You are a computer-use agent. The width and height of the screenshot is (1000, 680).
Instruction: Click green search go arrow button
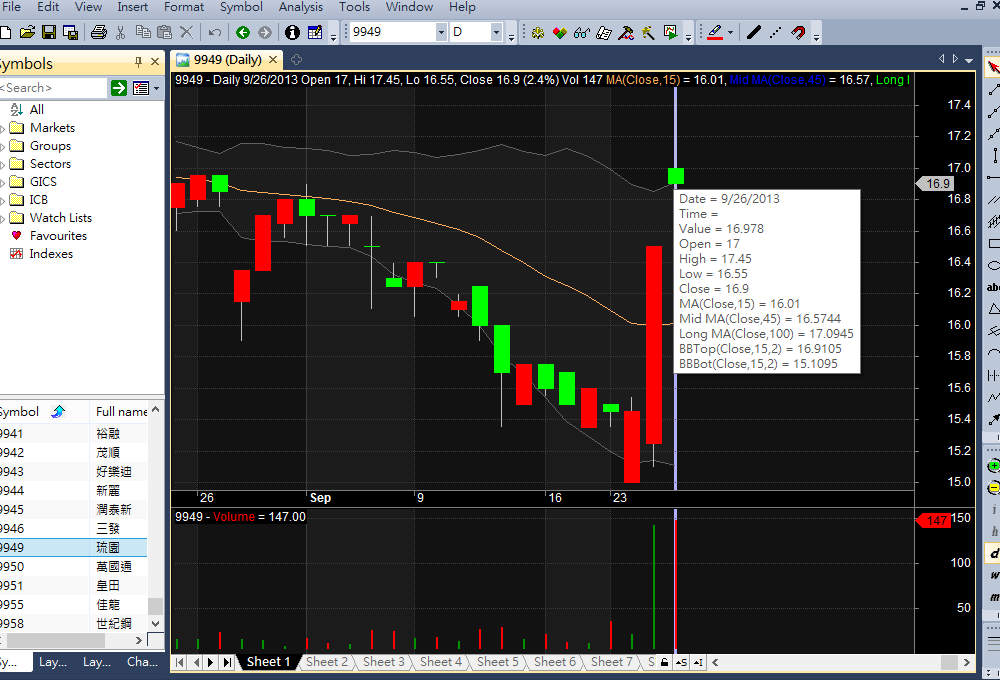[x=119, y=88]
